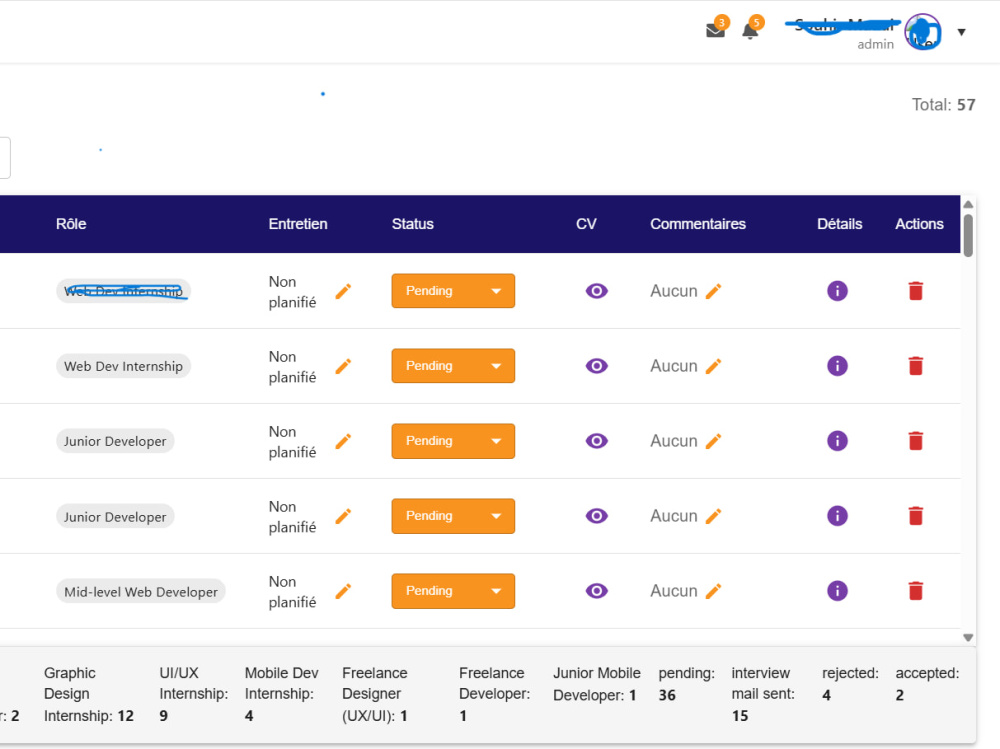Edit comment in second Junior Developer row
This screenshot has width=1000, height=749.
714,516
